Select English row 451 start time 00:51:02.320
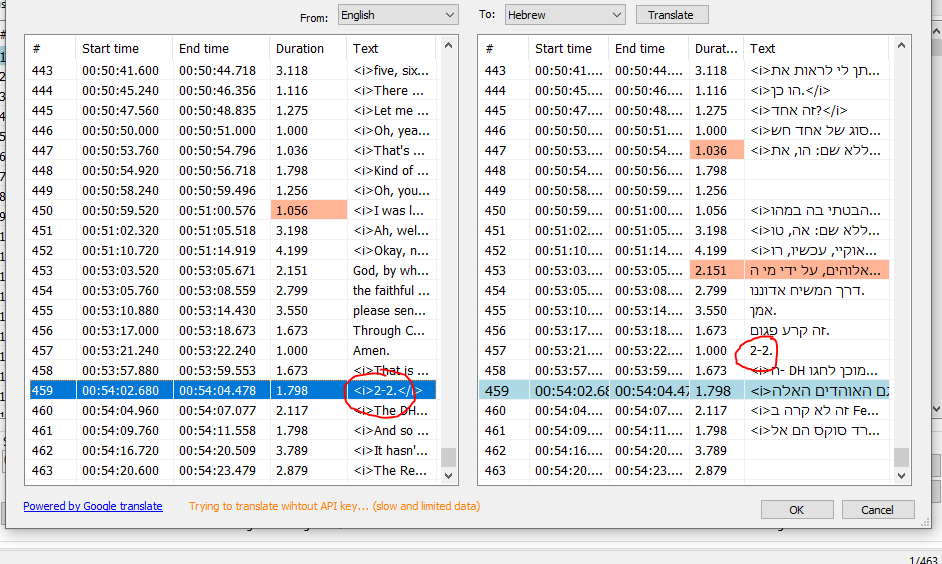942x564 pixels. click(121, 231)
